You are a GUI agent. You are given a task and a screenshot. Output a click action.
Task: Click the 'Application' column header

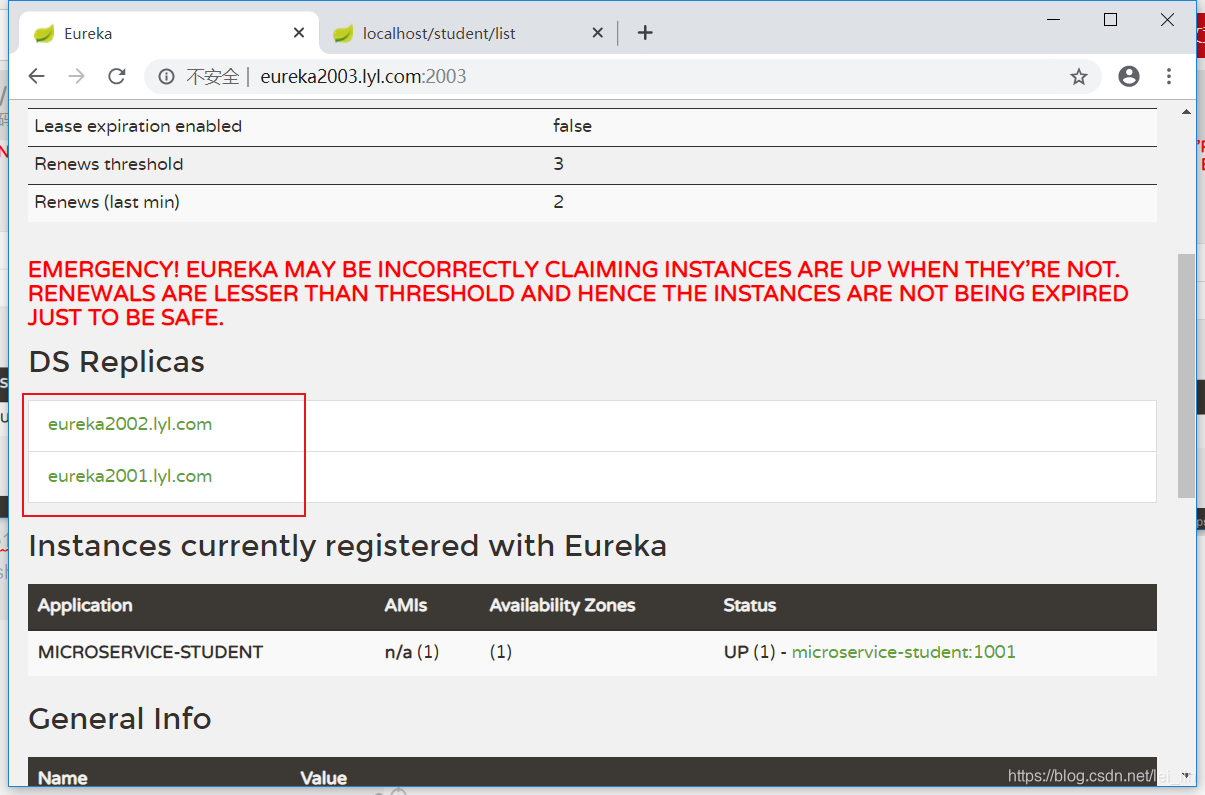coord(85,605)
